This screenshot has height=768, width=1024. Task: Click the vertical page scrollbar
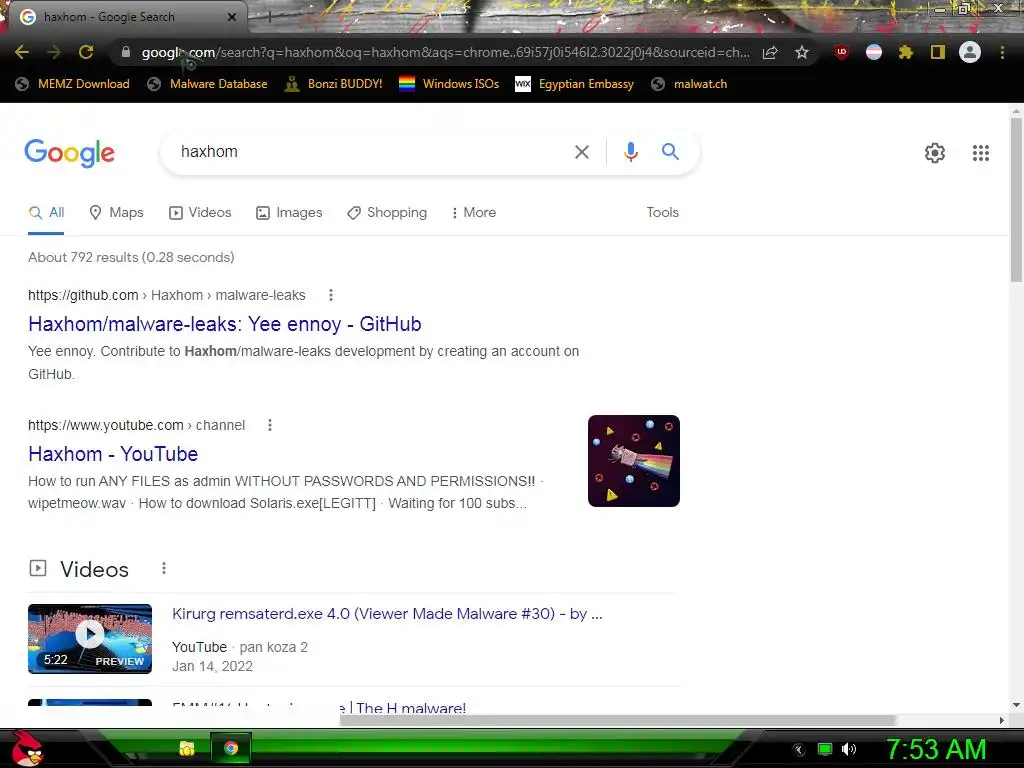[x=1016, y=199]
